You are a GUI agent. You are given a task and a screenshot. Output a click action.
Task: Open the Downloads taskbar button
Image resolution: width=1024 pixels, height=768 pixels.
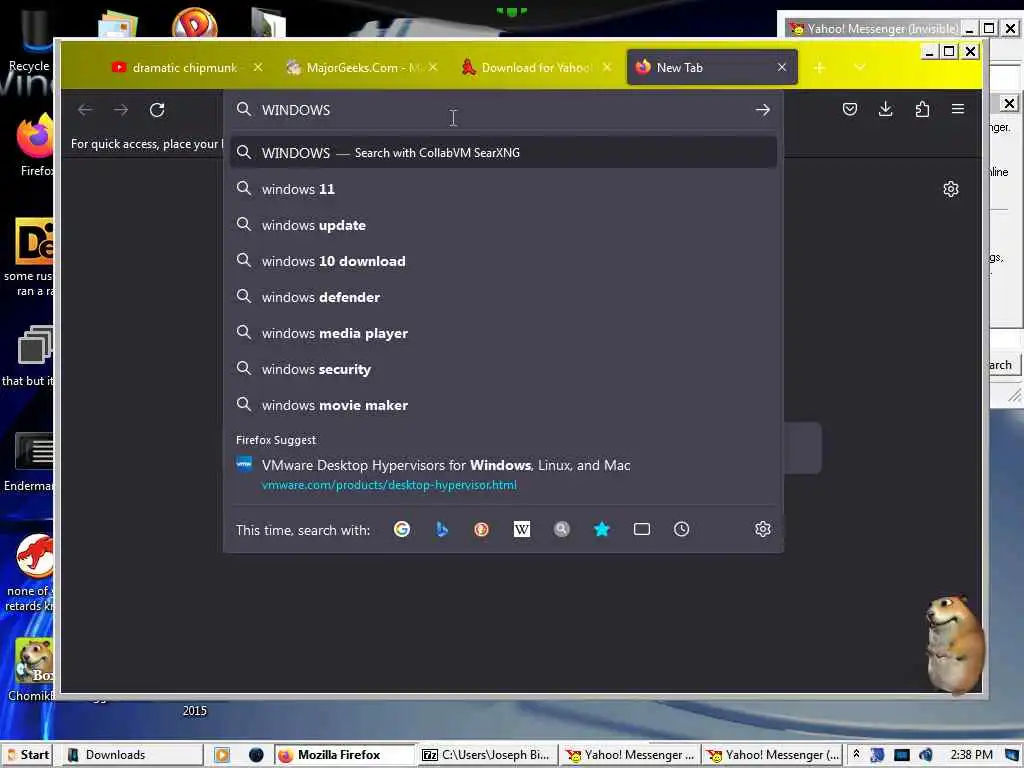click(133, 755)
